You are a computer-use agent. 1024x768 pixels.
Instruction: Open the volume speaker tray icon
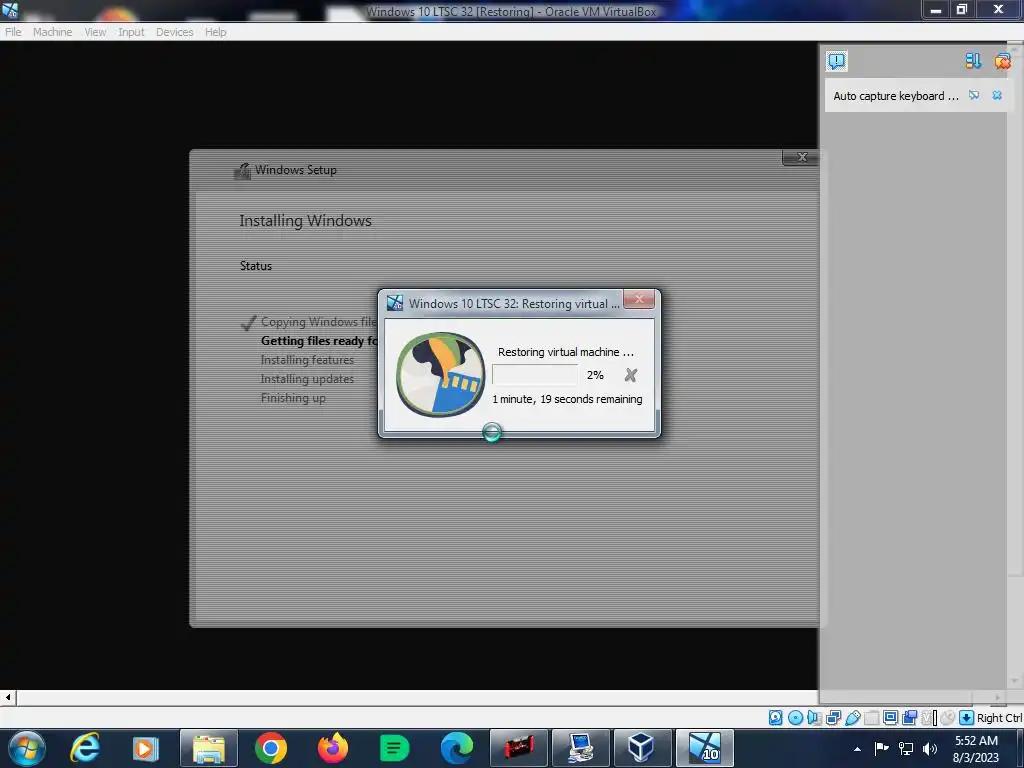[930, 748]
